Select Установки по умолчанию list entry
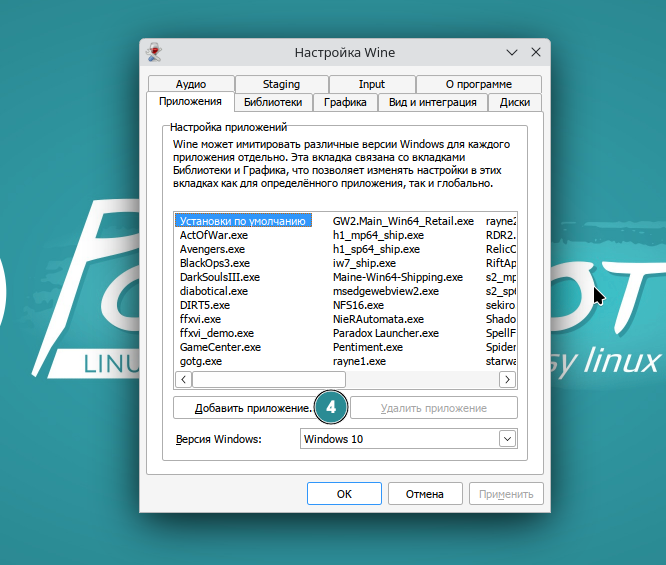 [x=242, y=221]
